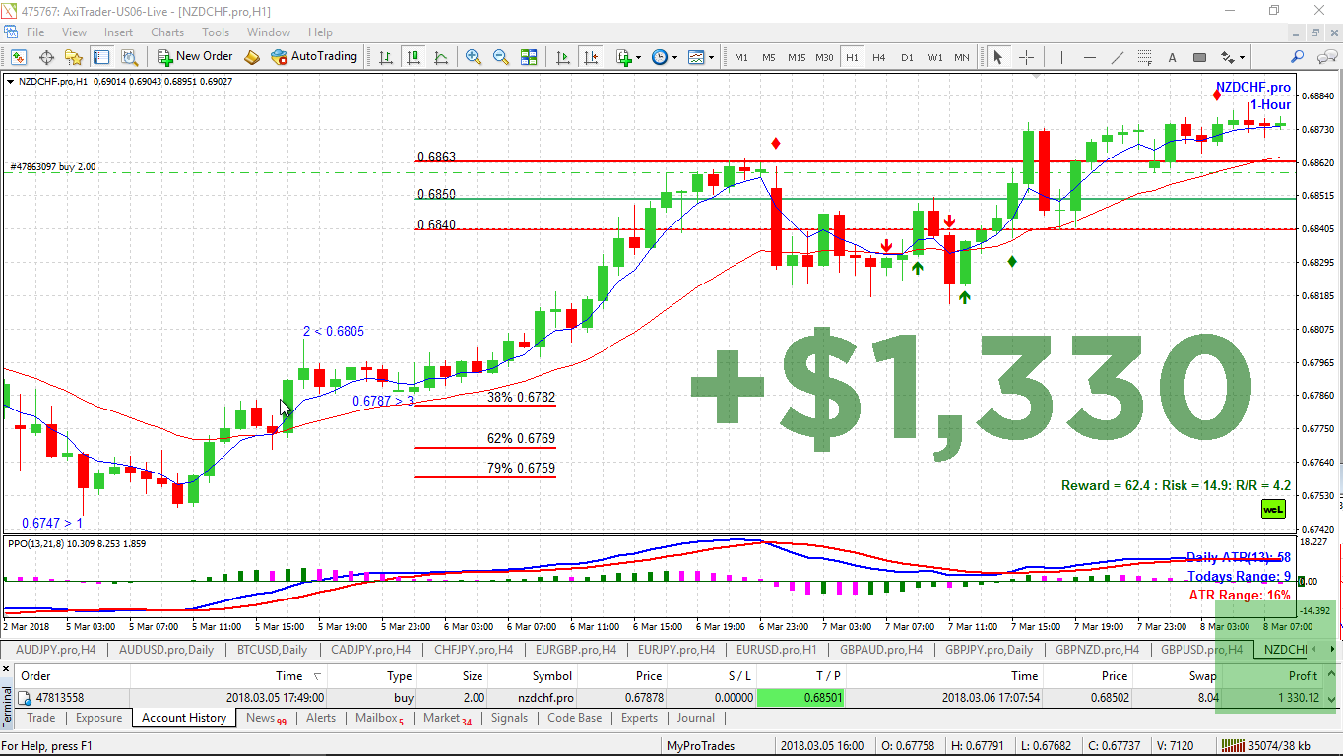Open the search magnifier icon
1343x756 pixels.
[1298, 57]
